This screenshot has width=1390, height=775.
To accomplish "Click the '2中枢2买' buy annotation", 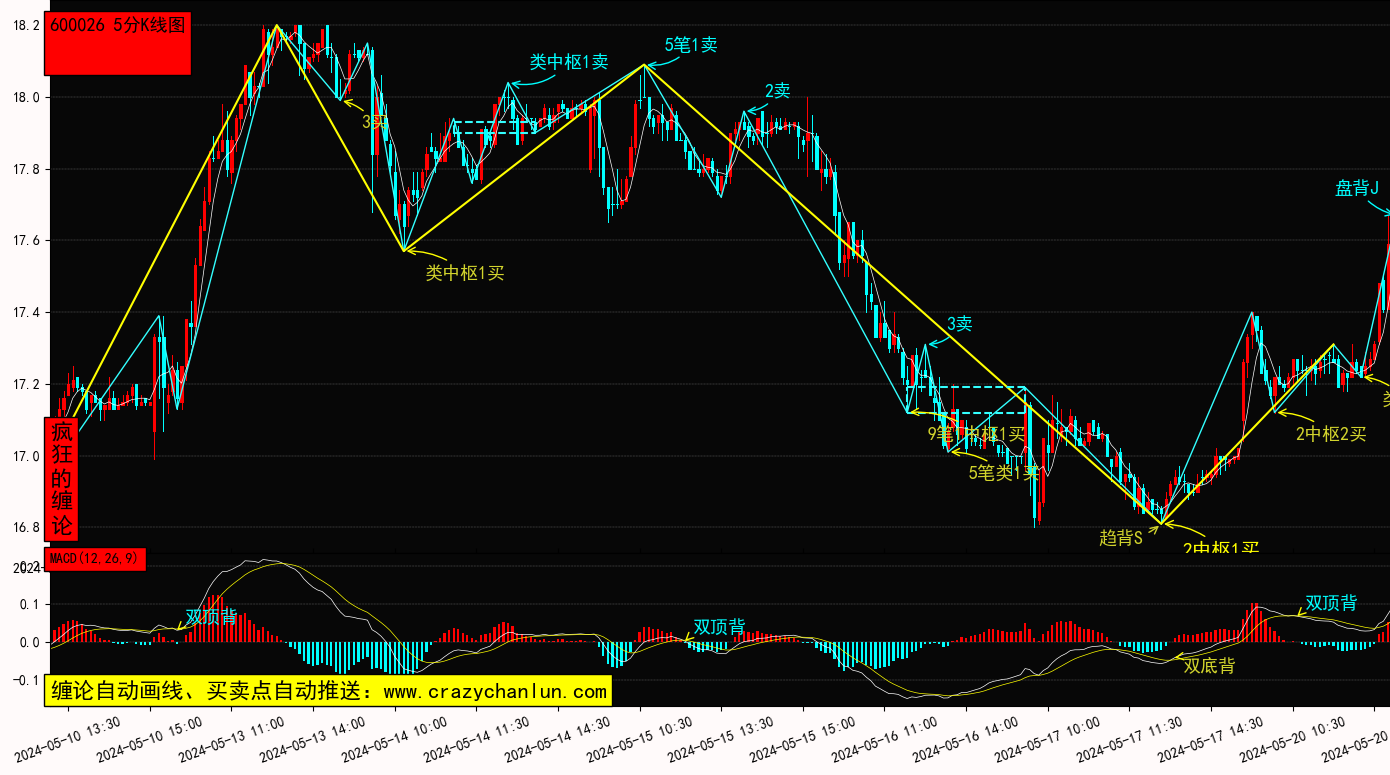I will coord(1331,434).
